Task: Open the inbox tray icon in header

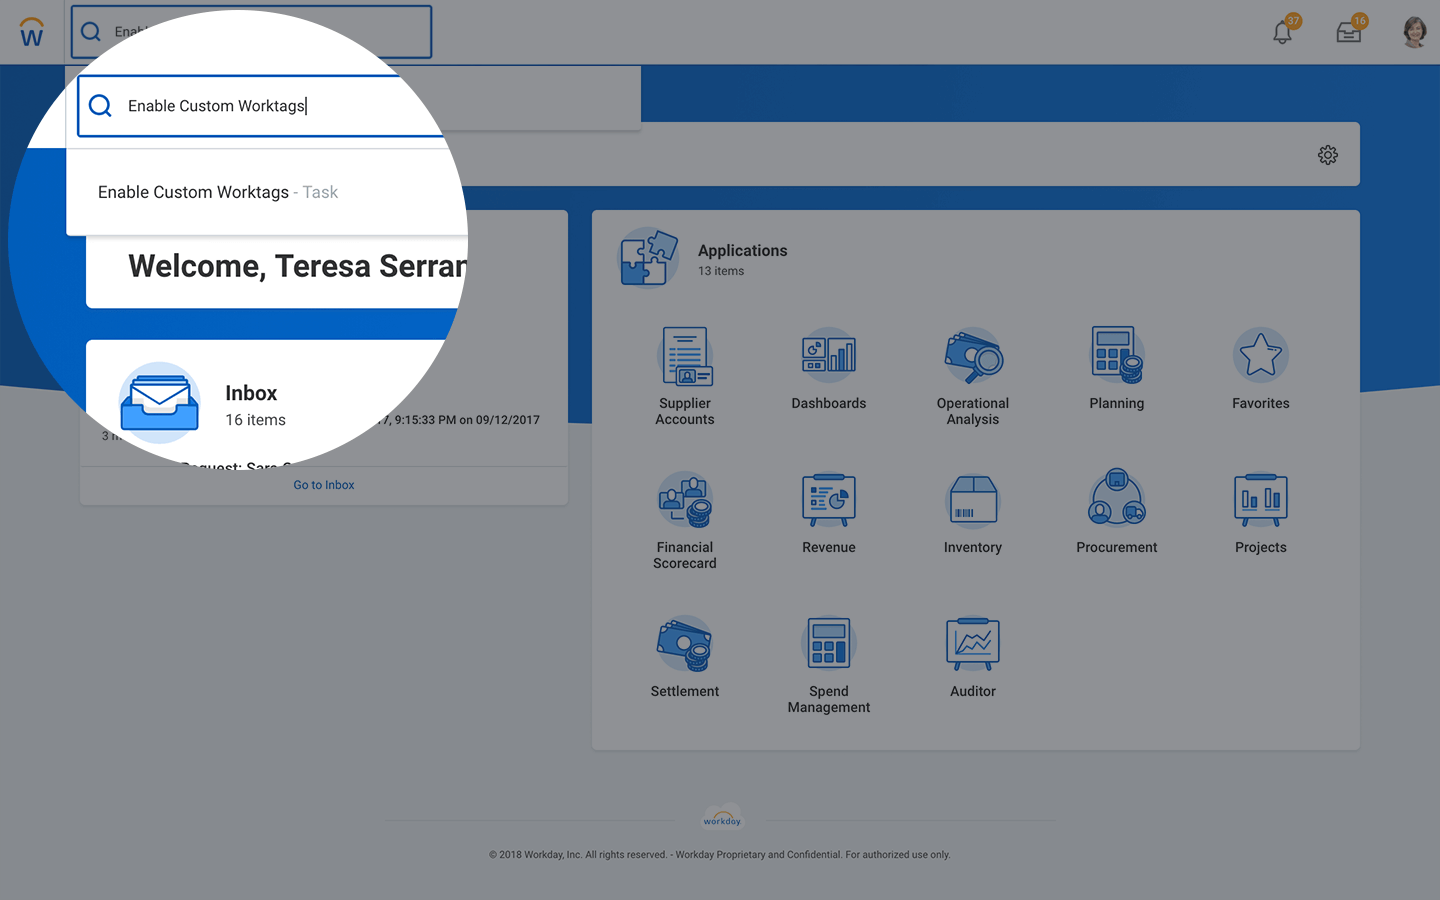Action: 1349,33
